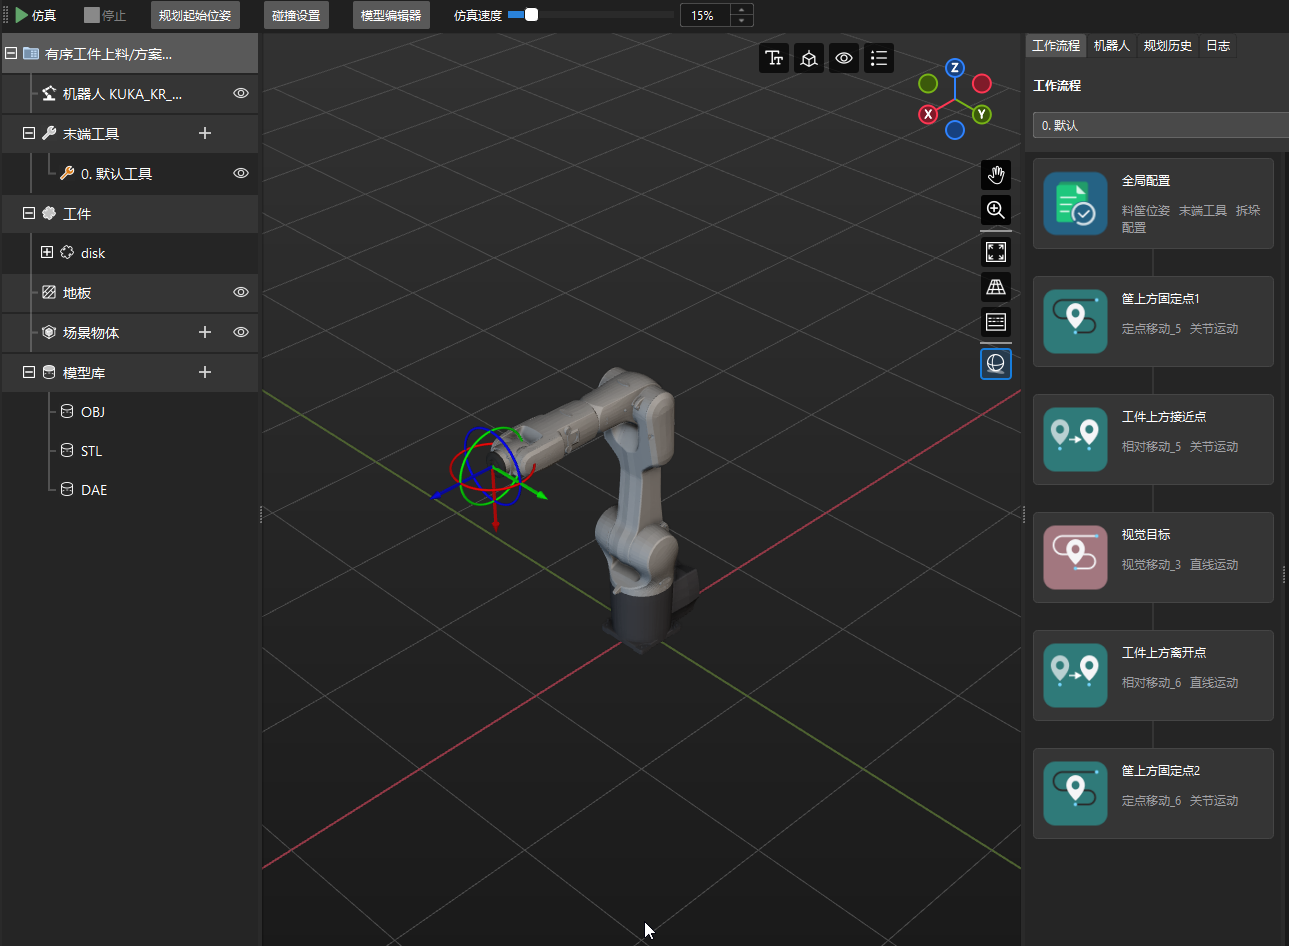The height and width of the screenshot is (946, 1289).
Task: Click the 碰撞设置 button
Action: pos(295,15)
